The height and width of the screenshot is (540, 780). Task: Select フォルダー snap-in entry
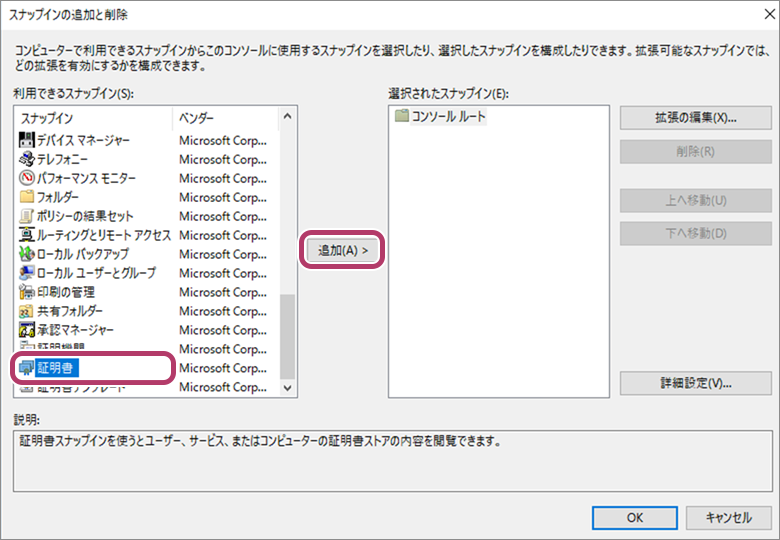coord(58,197)
